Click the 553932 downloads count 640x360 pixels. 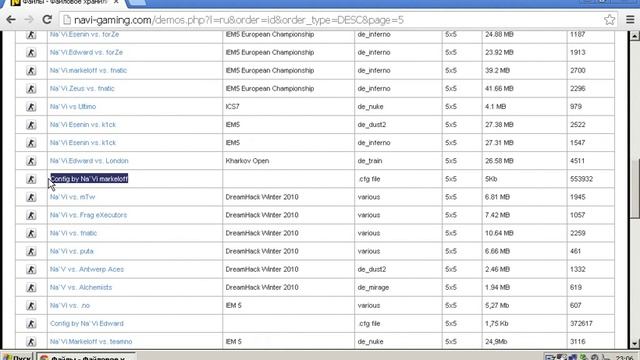(581, 179)
